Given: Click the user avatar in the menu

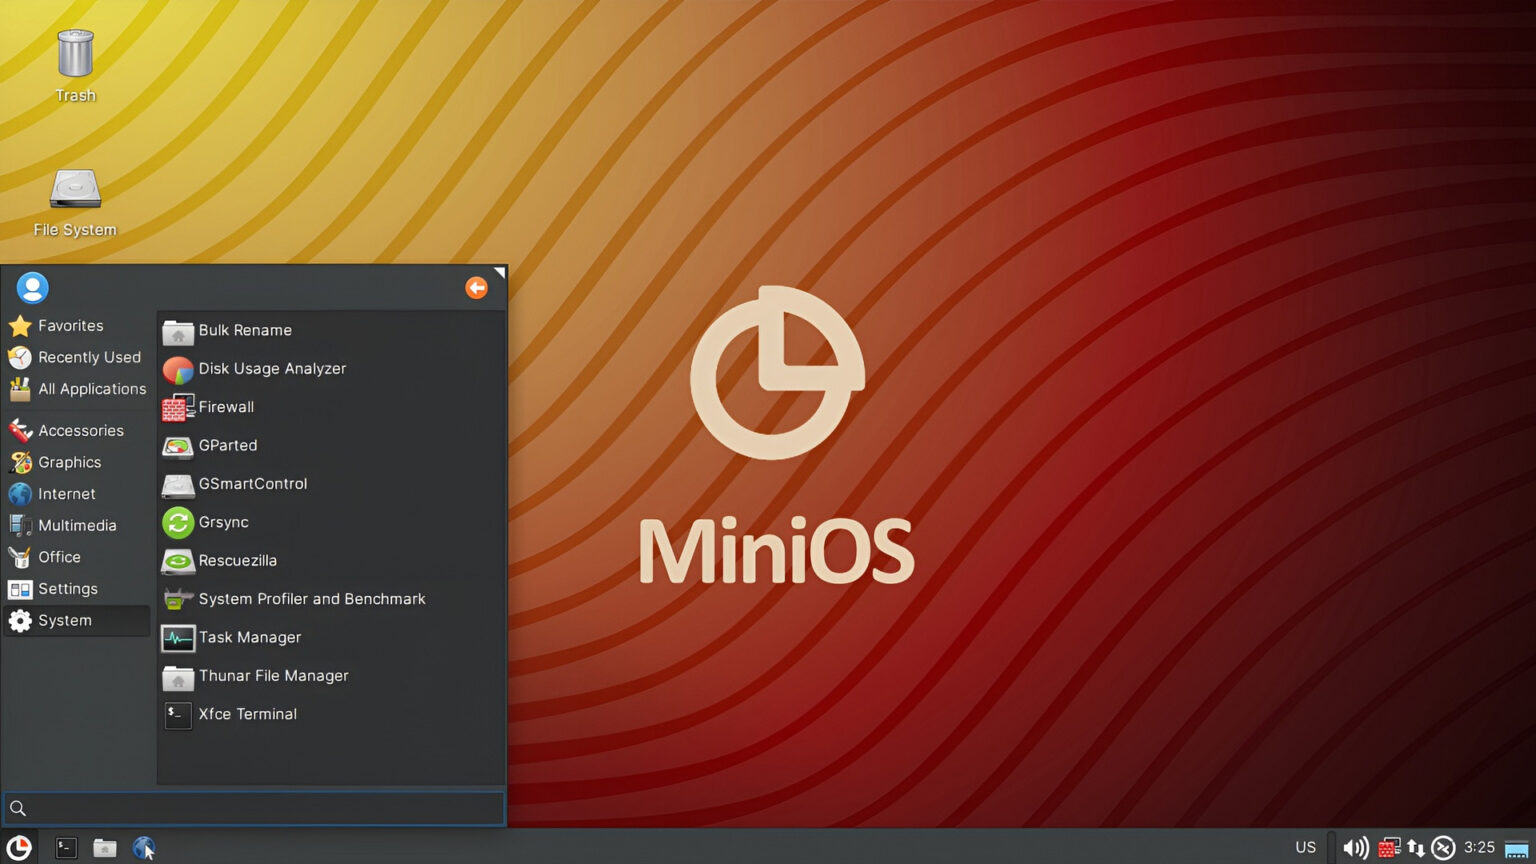Looking at the screenshot, I should [x=33, y=287].
